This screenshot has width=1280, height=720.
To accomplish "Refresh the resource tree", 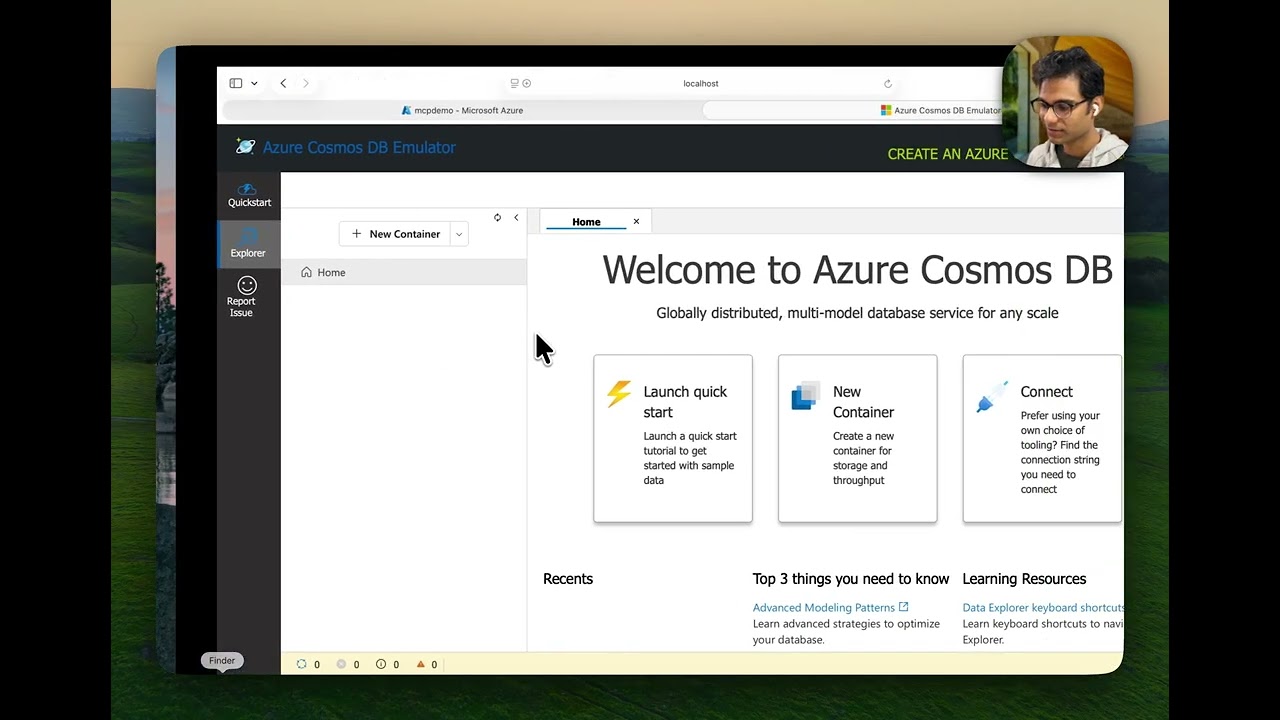I will (x=497, y=217).
